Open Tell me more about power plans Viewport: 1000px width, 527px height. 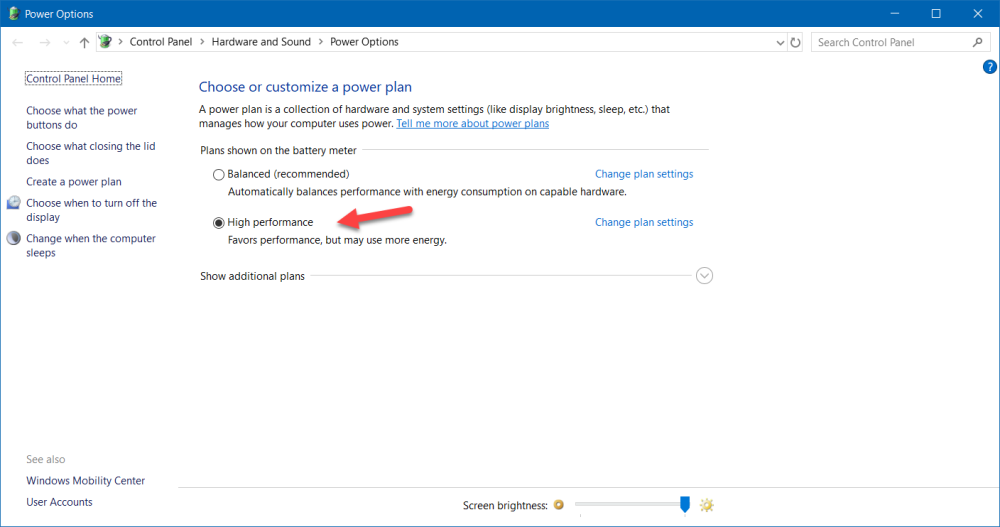473,124
